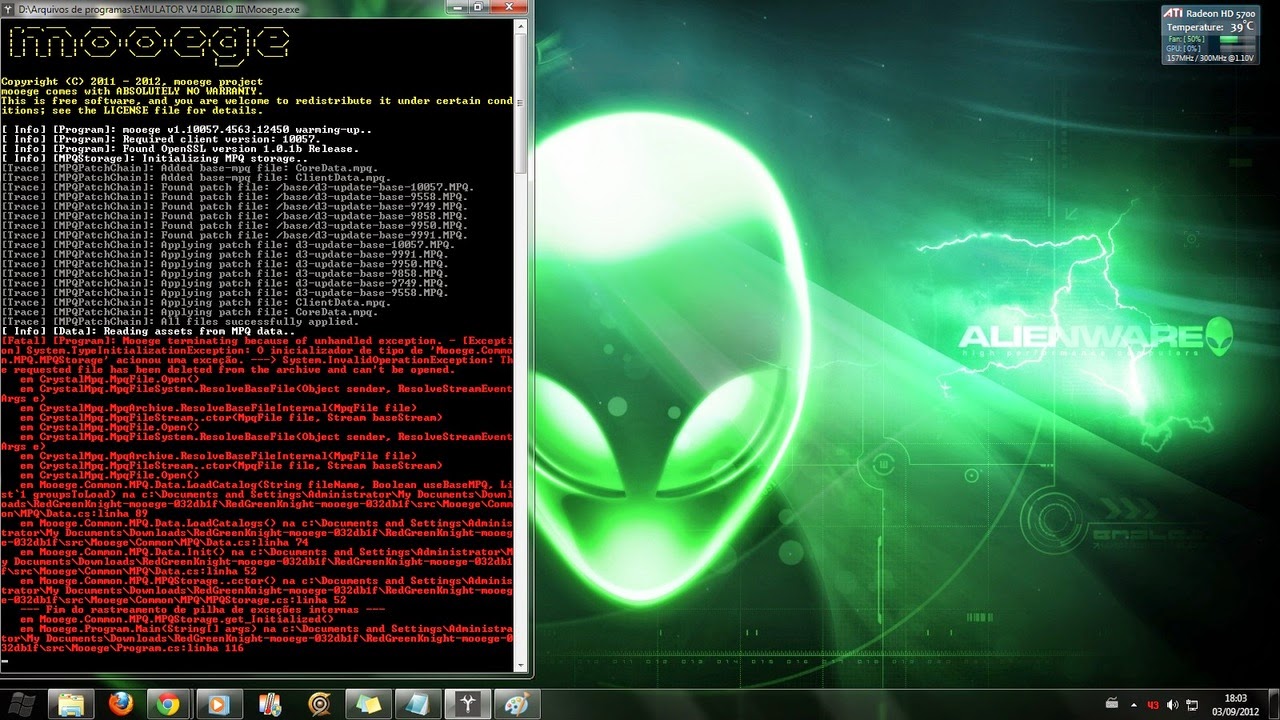Select the Mooege console taskbar button

pyautogui.click(x=468, y=704)
